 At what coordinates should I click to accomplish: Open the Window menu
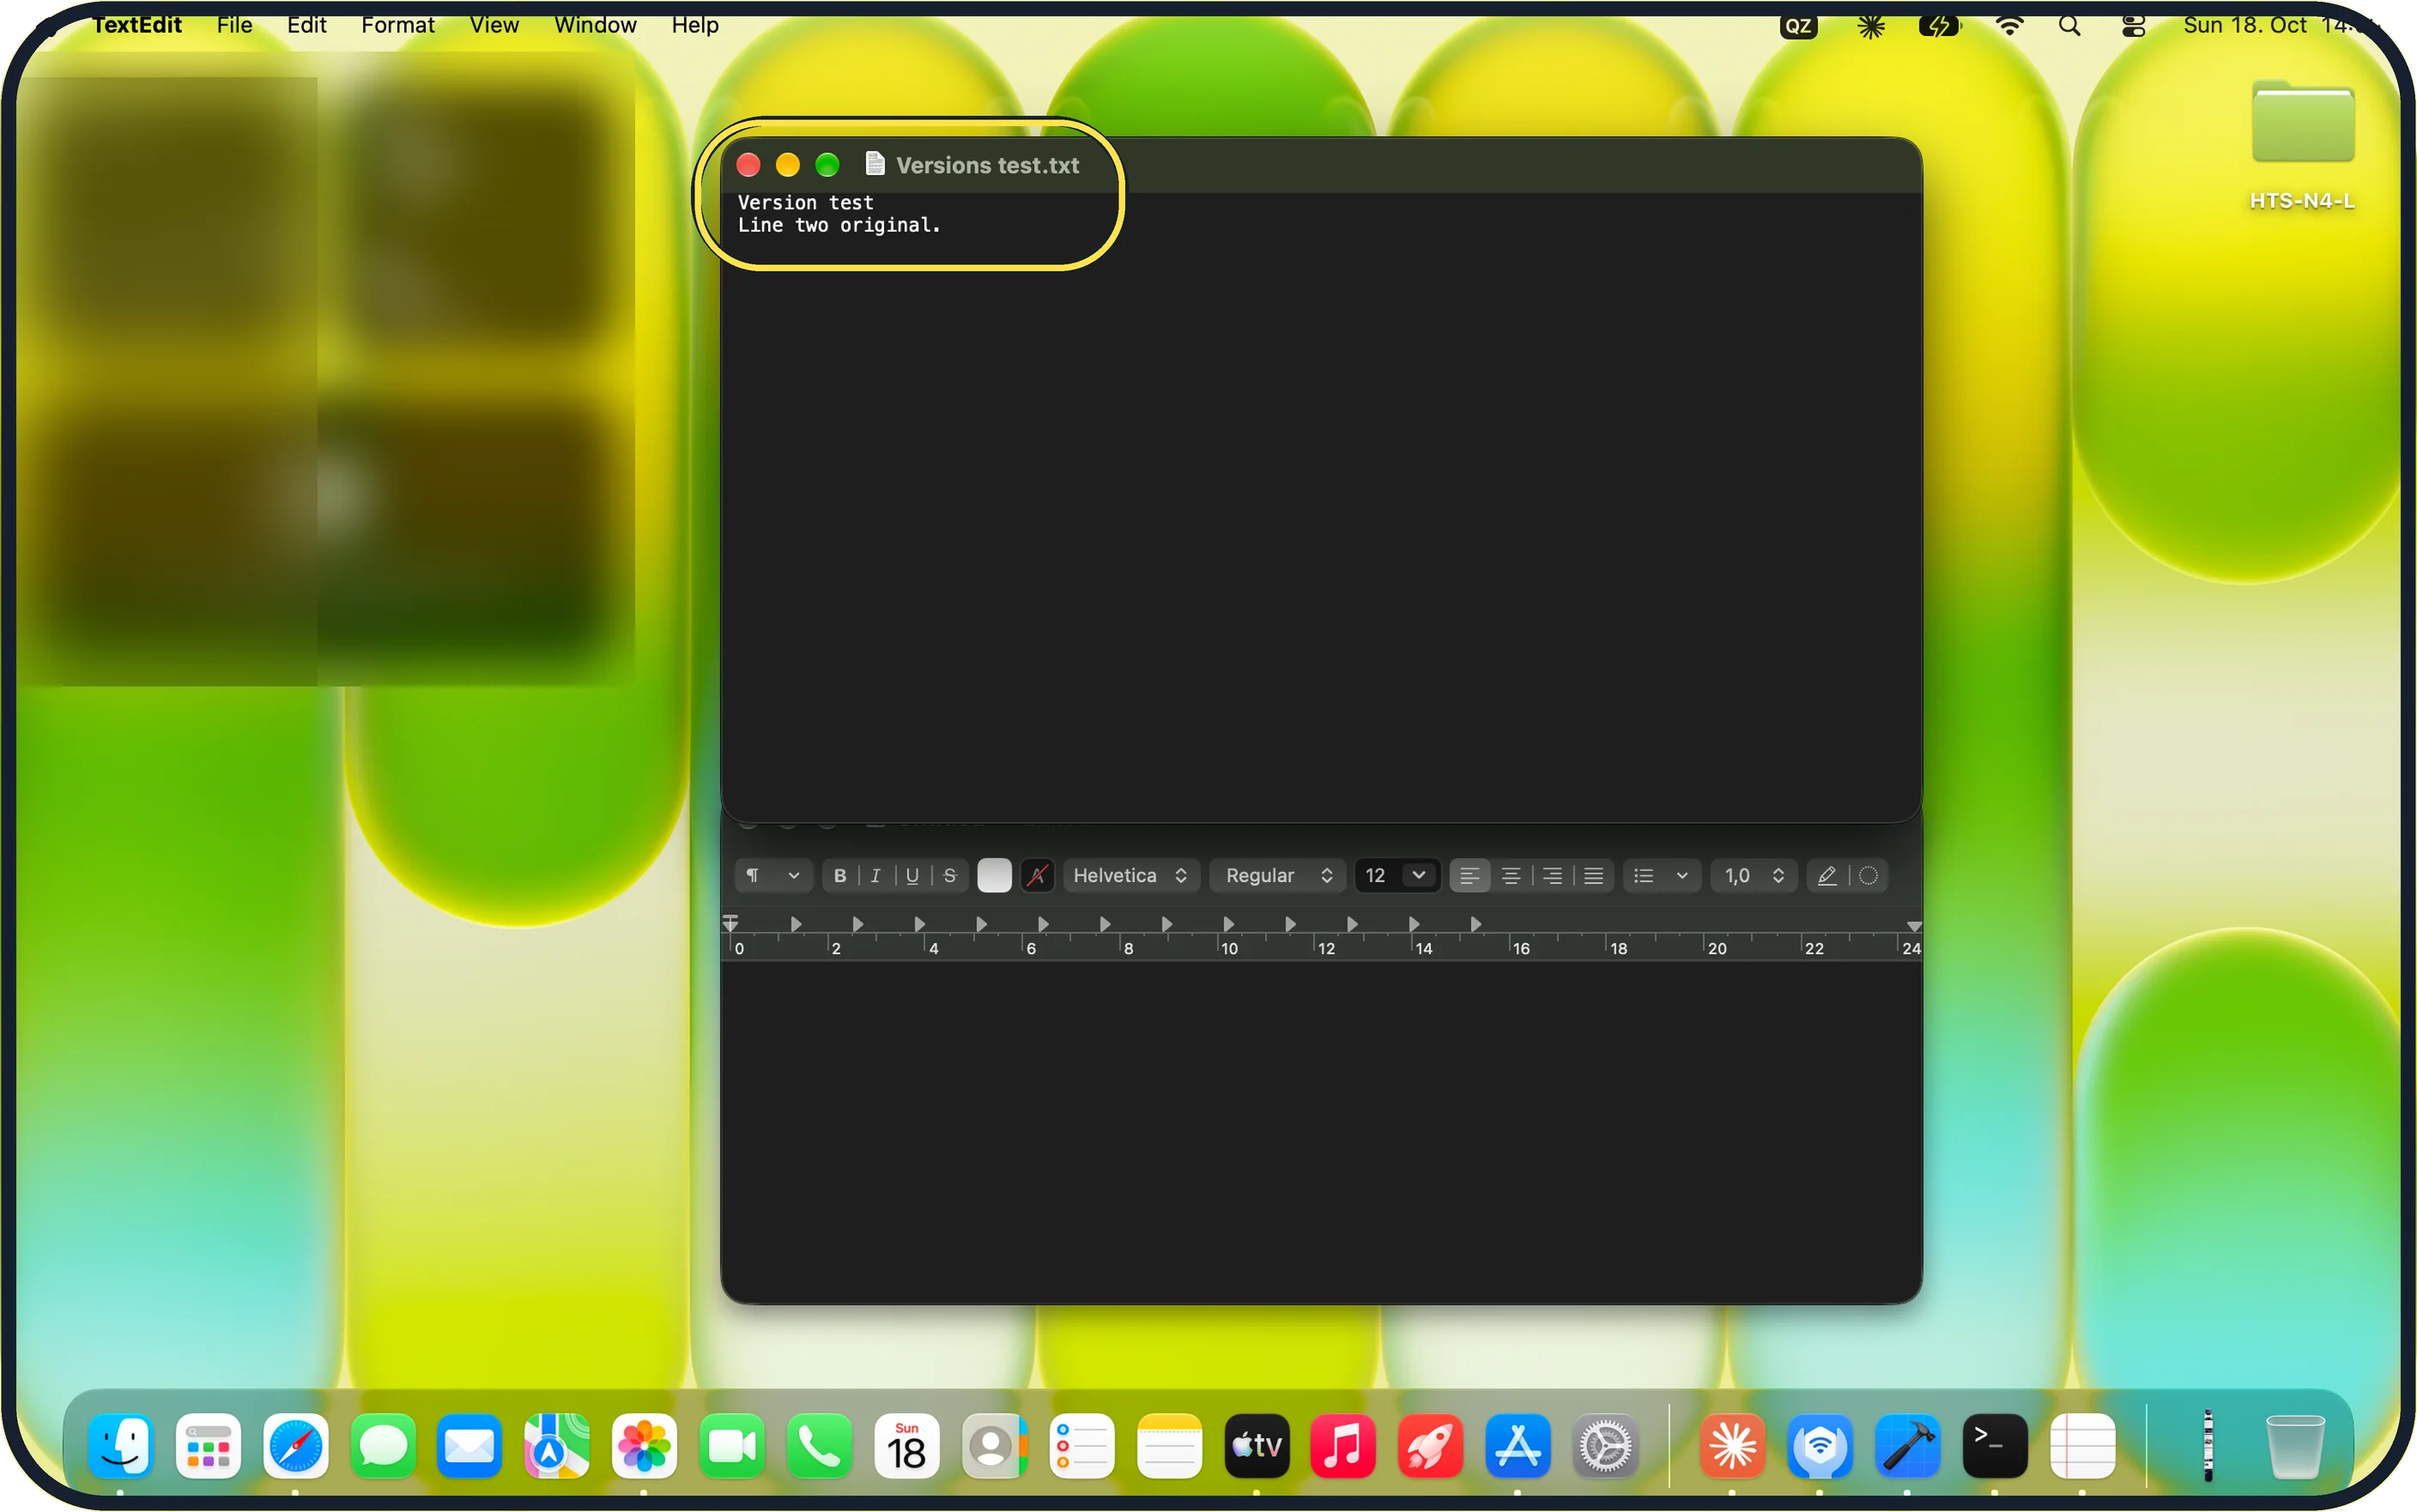point(595,25)
